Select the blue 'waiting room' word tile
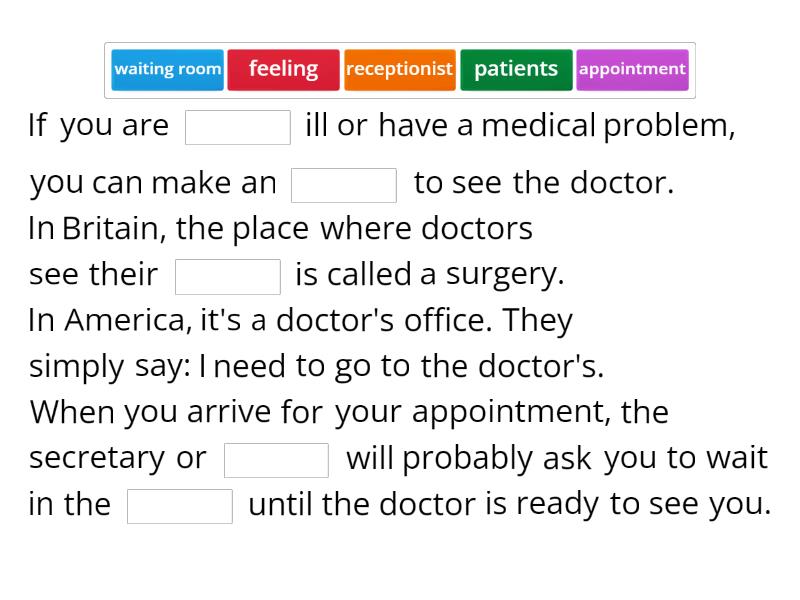The image size is (800, 600). 167,69
